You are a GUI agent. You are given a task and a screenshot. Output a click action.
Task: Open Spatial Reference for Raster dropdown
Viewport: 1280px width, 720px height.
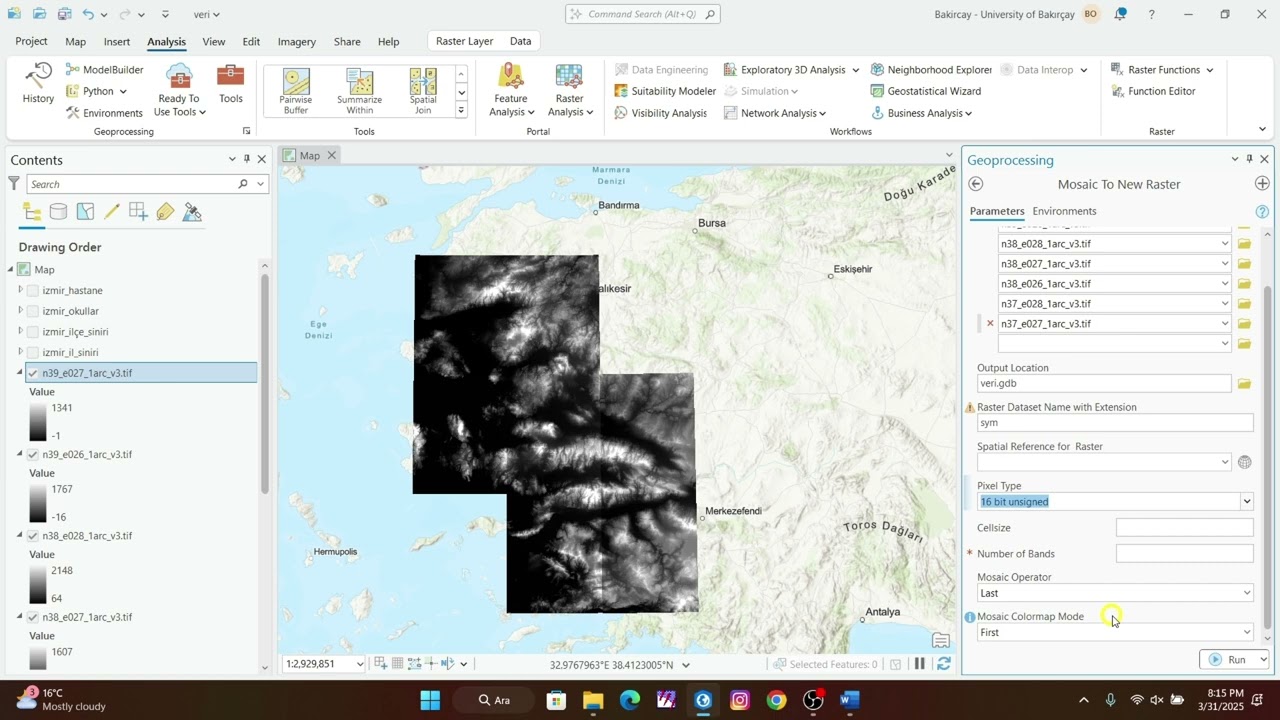tap(1225, 462)
